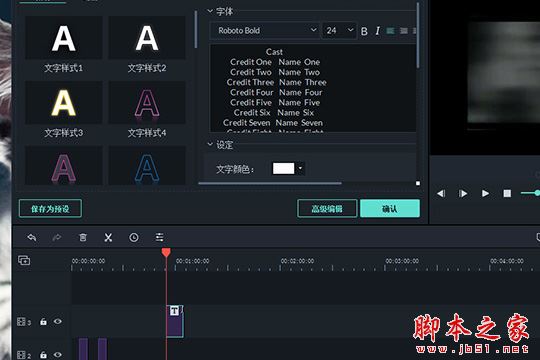Screen dimensions: 540x360
Task: Apply 文字样式3 yellow glow style
Action: pyautogui.click(x=64, y=103)
